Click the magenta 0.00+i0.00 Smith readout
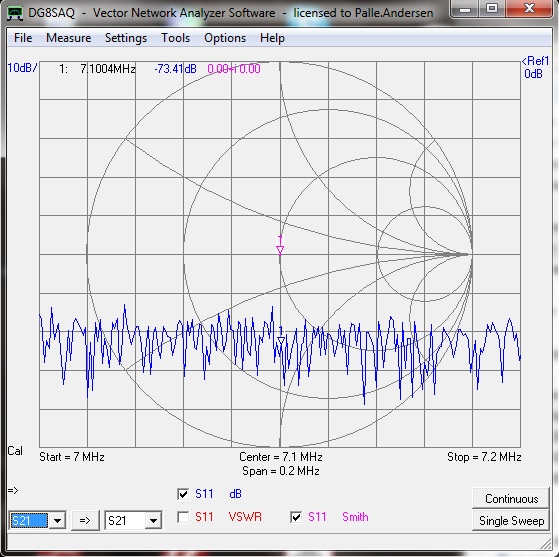The image size is (559, 557). pyautogui.click(x=234, y=68)
